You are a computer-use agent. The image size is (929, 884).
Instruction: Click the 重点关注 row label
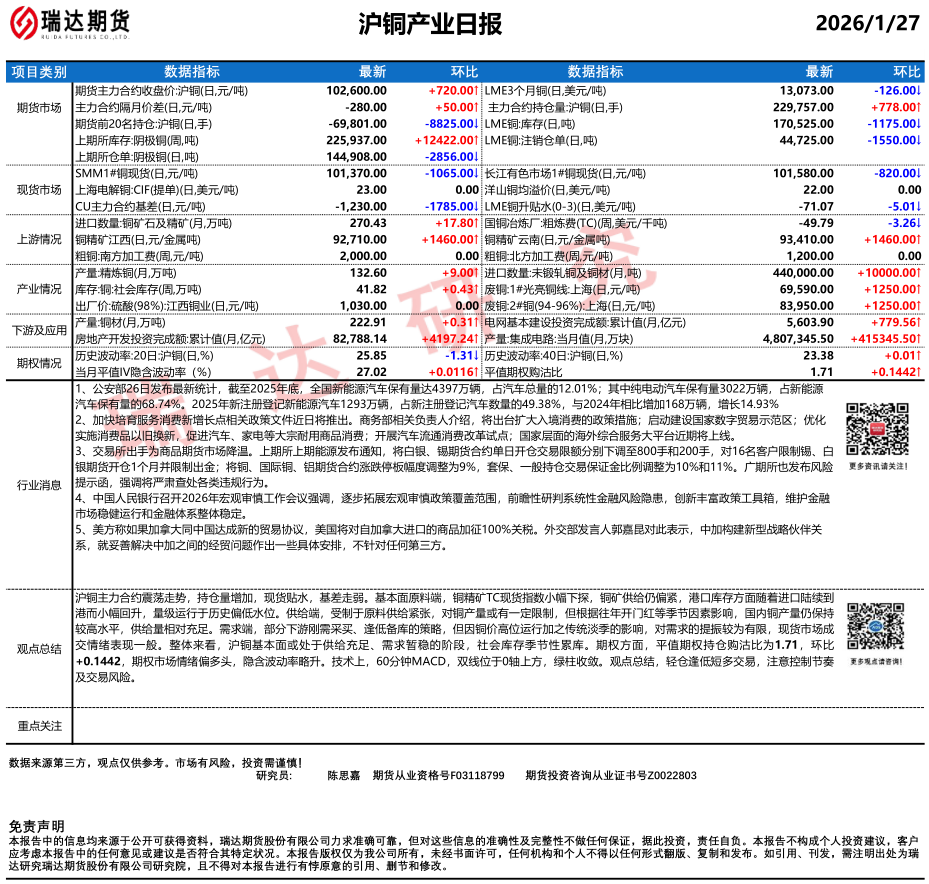click(39, 725)
